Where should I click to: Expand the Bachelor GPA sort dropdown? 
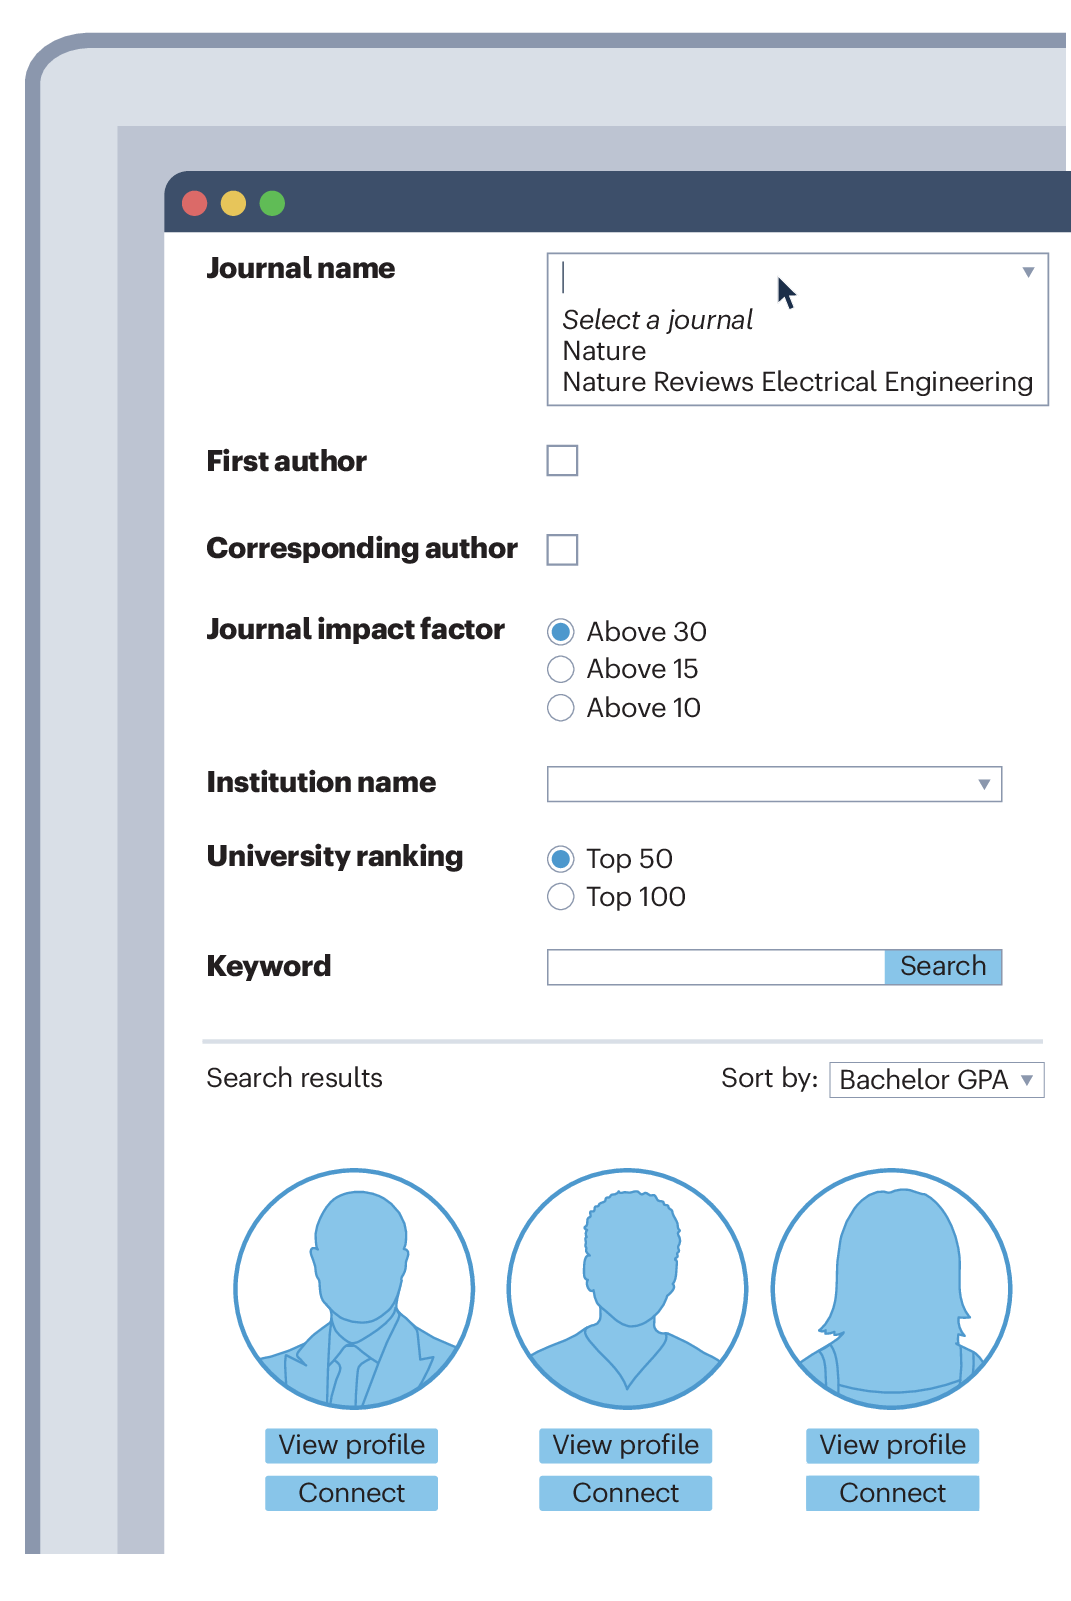1027,1080
